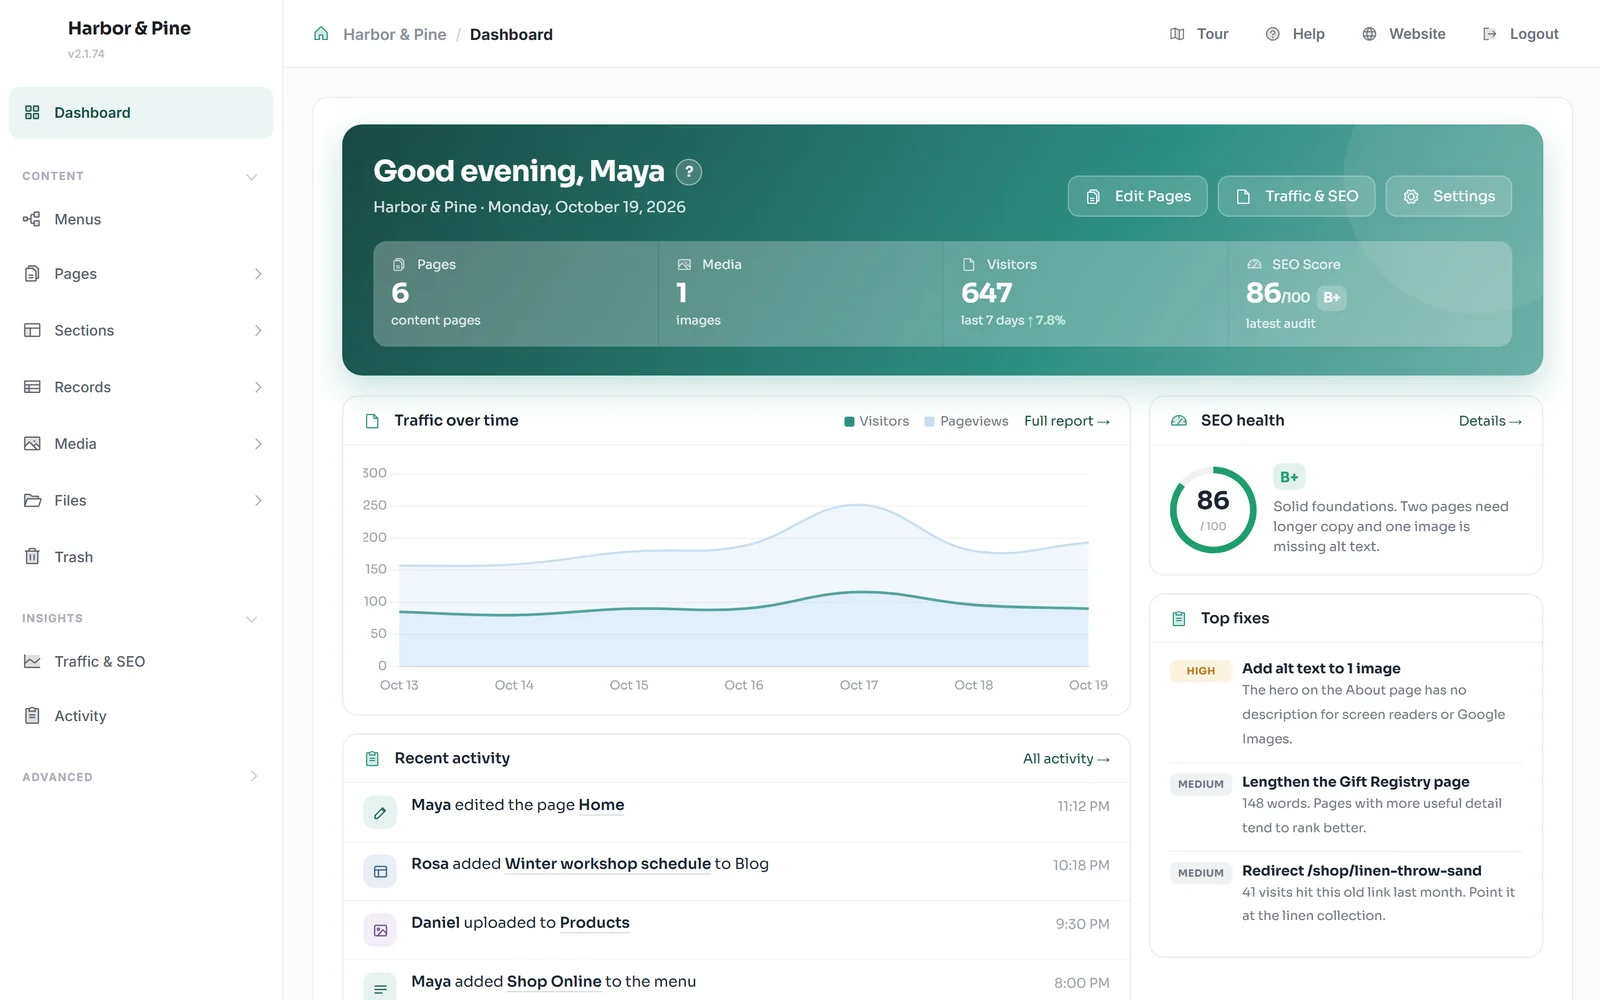This screenshot has width=1600, height=1000.
Task: Click Lengthen the Gift Registry page fix
Action: coord(1346,804)
